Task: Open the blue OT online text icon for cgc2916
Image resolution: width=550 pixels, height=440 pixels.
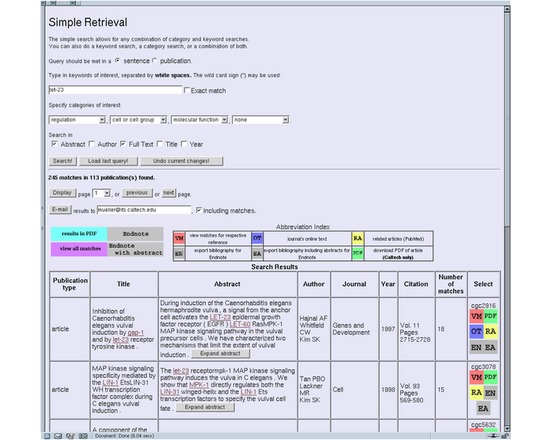Action: (476, 332)
